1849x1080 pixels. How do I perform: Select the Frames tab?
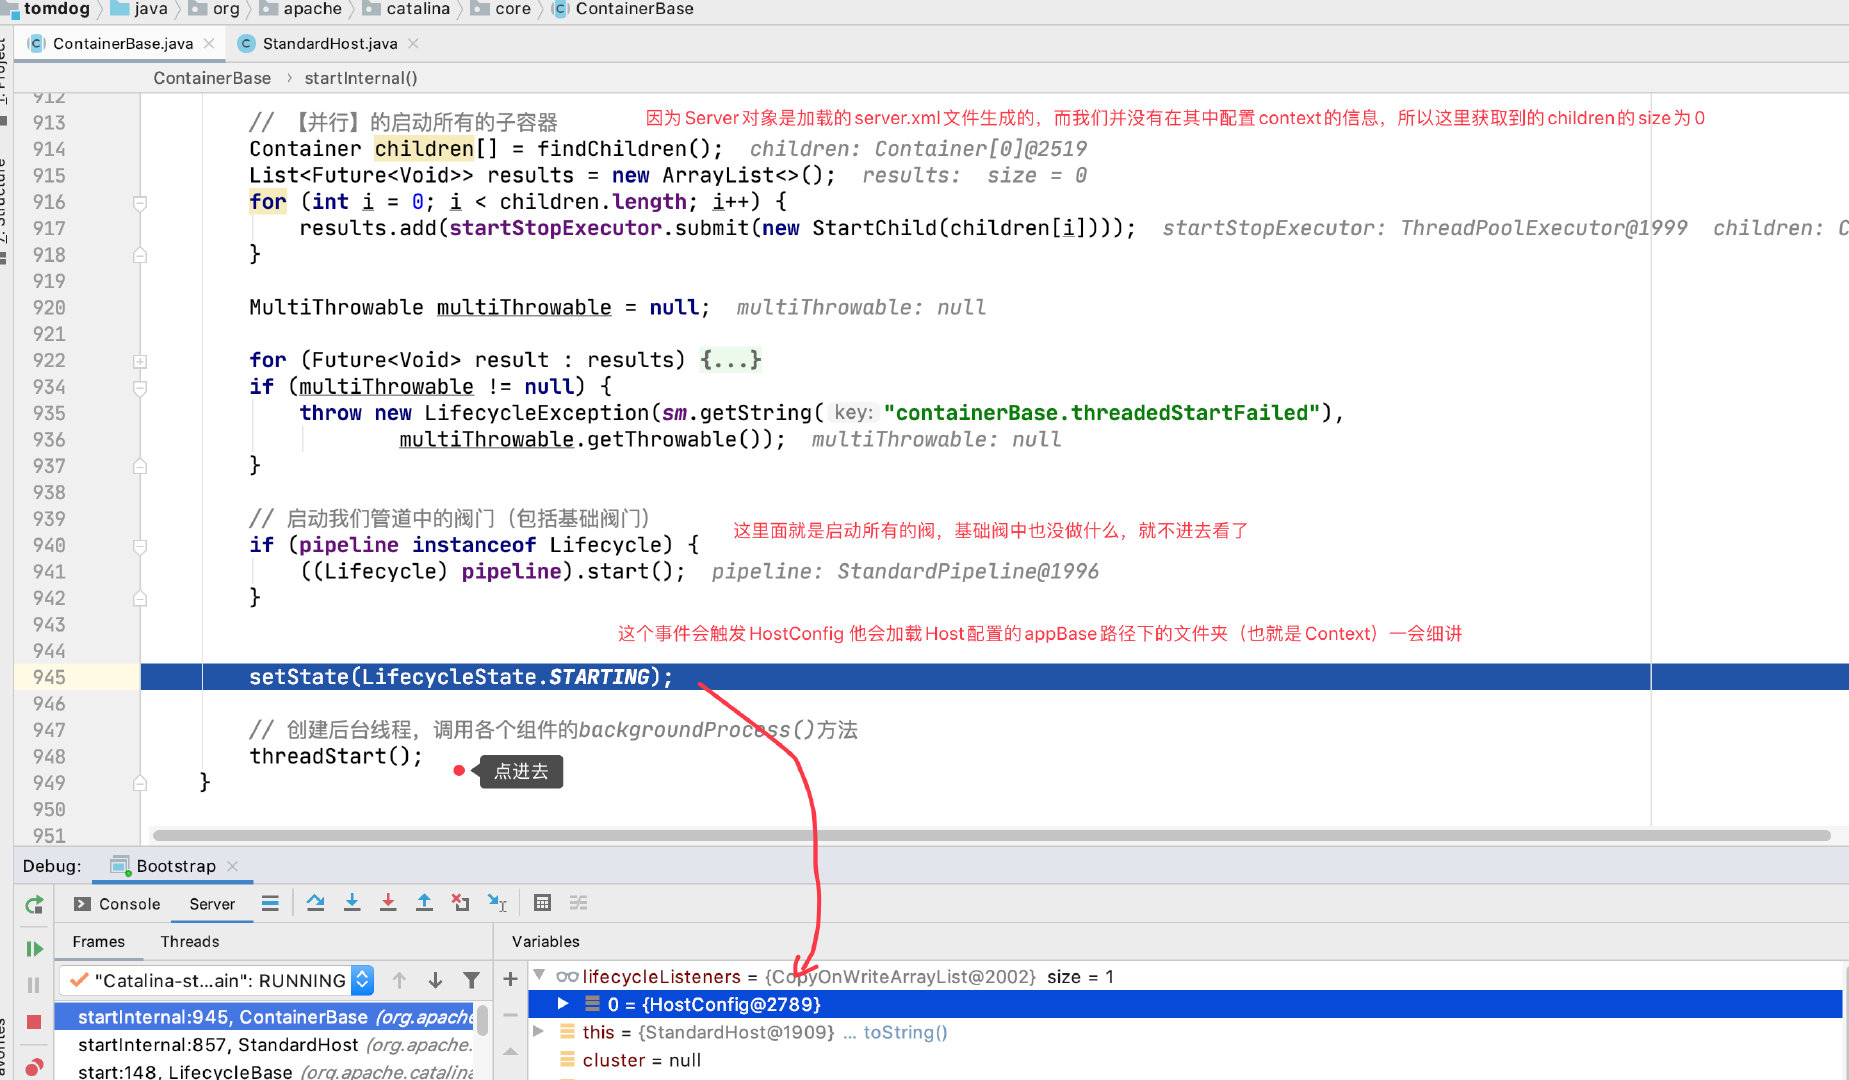(x=98, y=942)
